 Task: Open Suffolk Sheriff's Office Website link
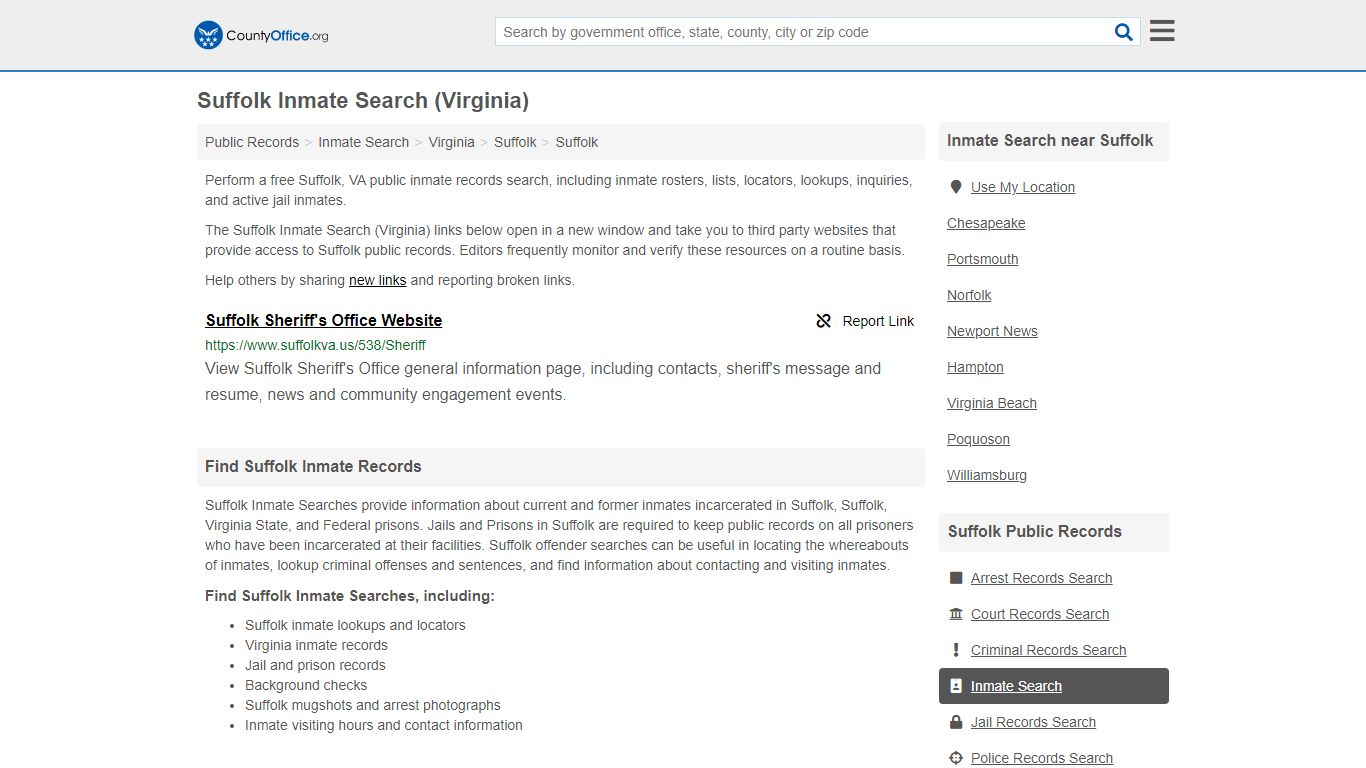[324, 320]
